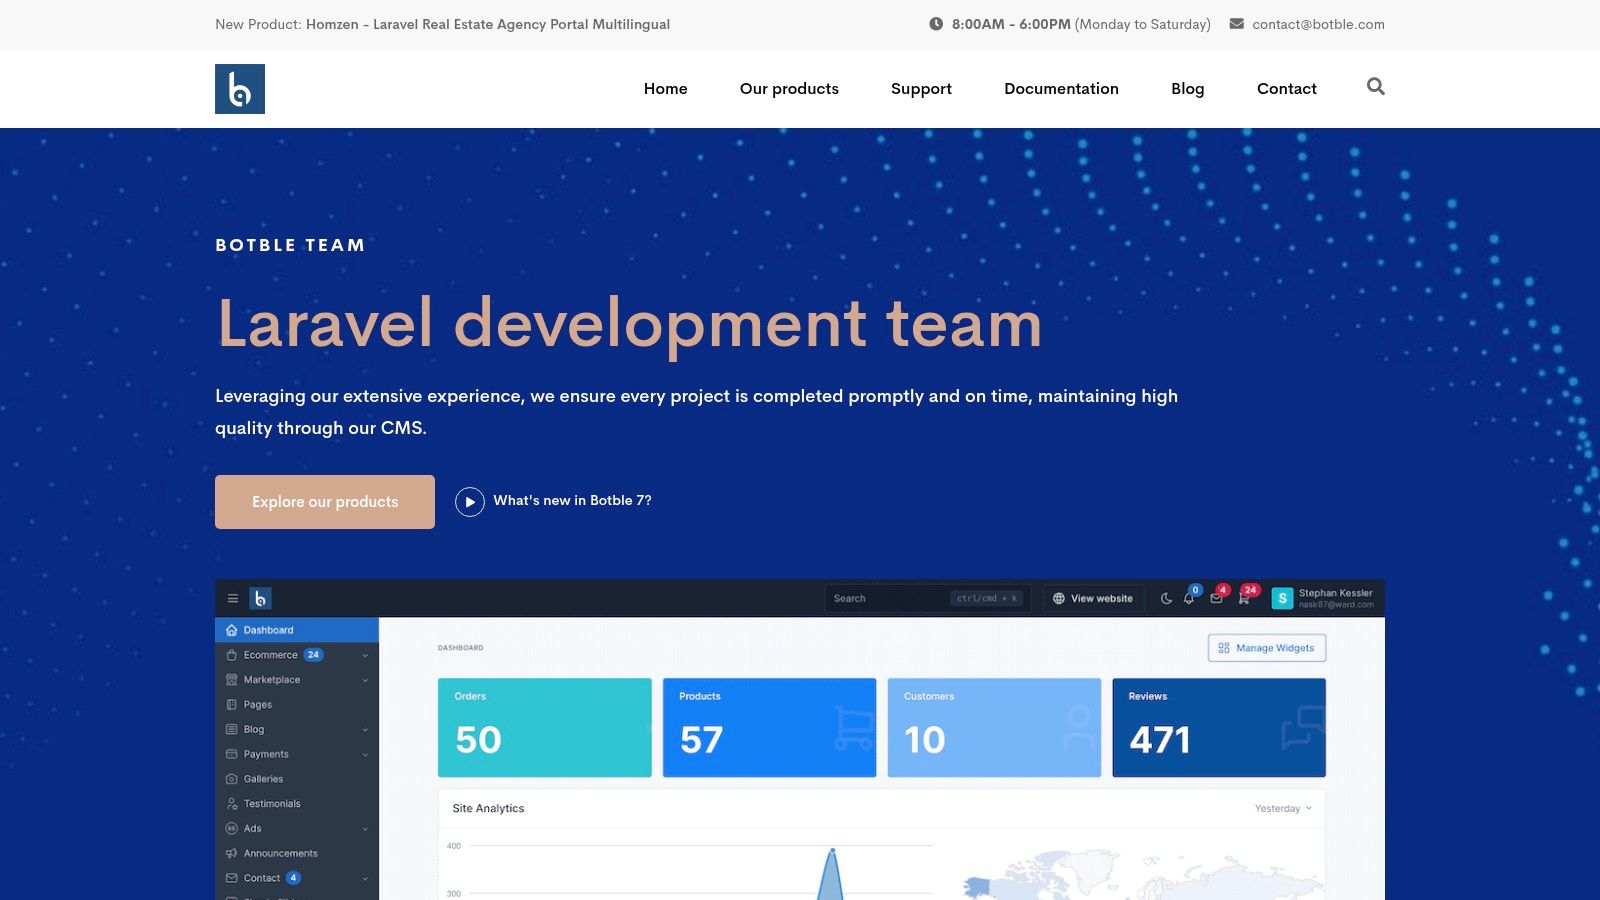
Task: Open the Customers card showing 10
Action: pos(994,728)
